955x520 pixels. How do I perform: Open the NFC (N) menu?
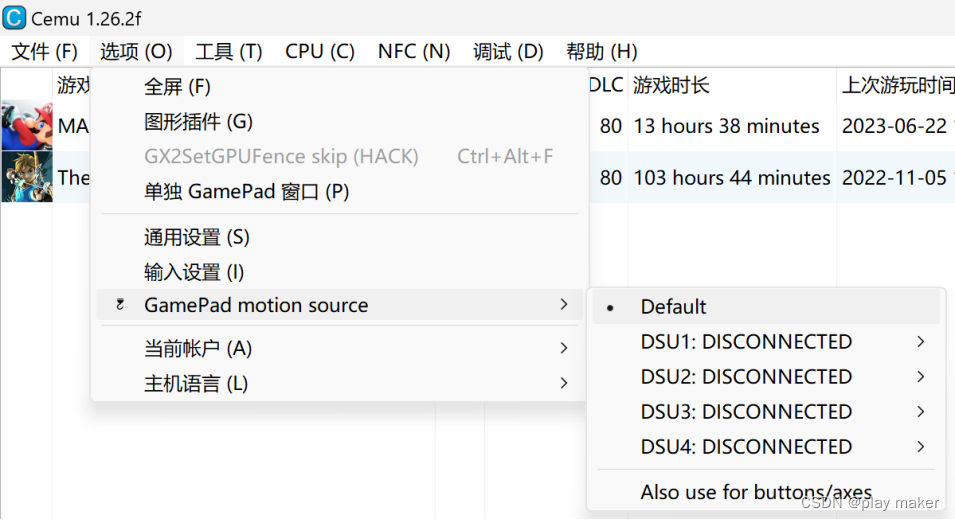pyautogui.click(x=414, y=52)
